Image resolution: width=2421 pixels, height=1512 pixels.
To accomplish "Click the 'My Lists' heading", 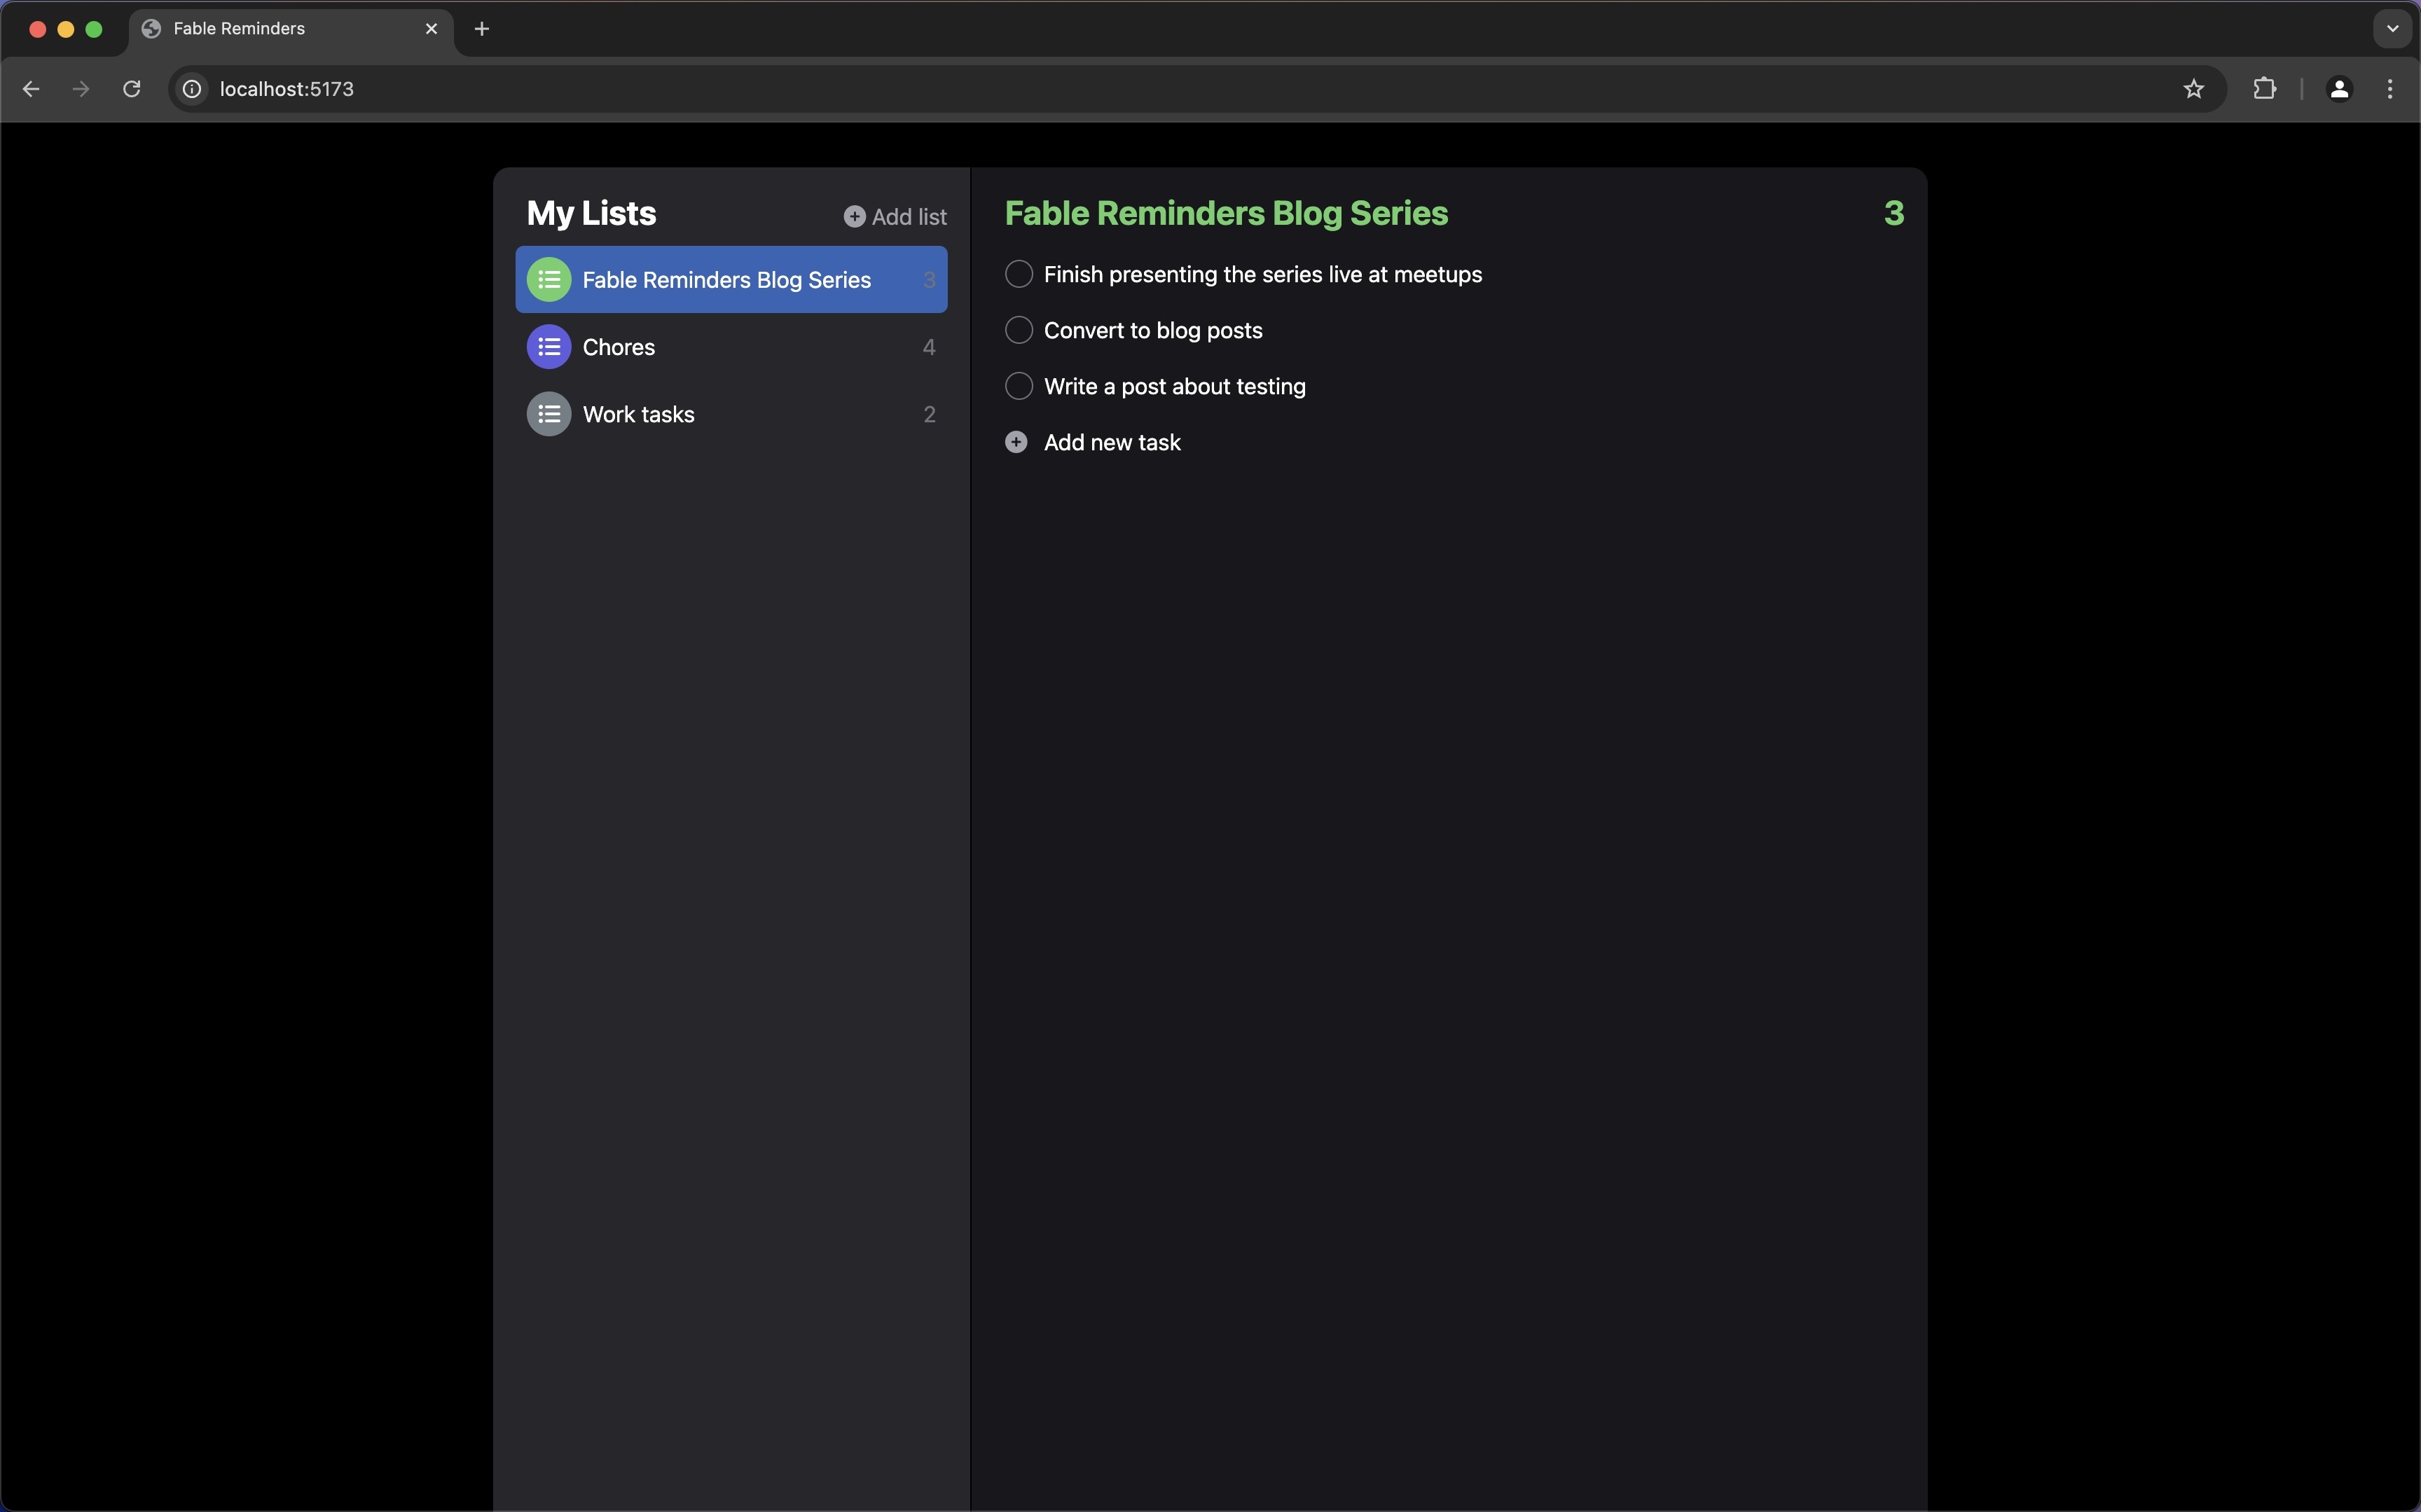I will tap(591, 213).
